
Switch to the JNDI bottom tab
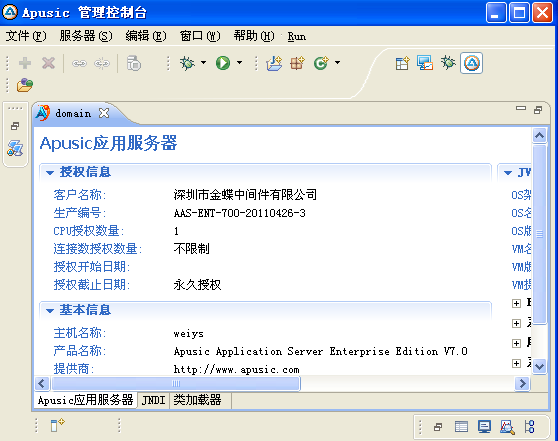click(x=153, y=400)
